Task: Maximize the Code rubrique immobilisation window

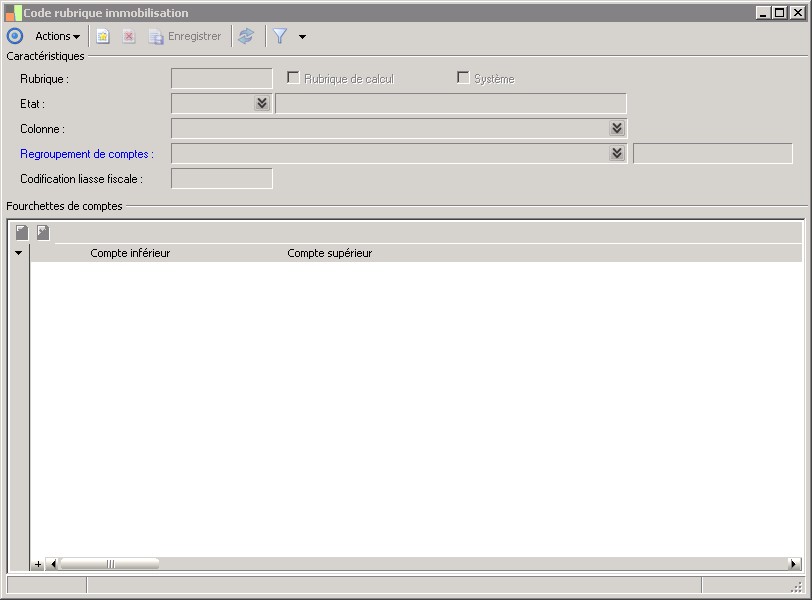Action: coord(779,13)
